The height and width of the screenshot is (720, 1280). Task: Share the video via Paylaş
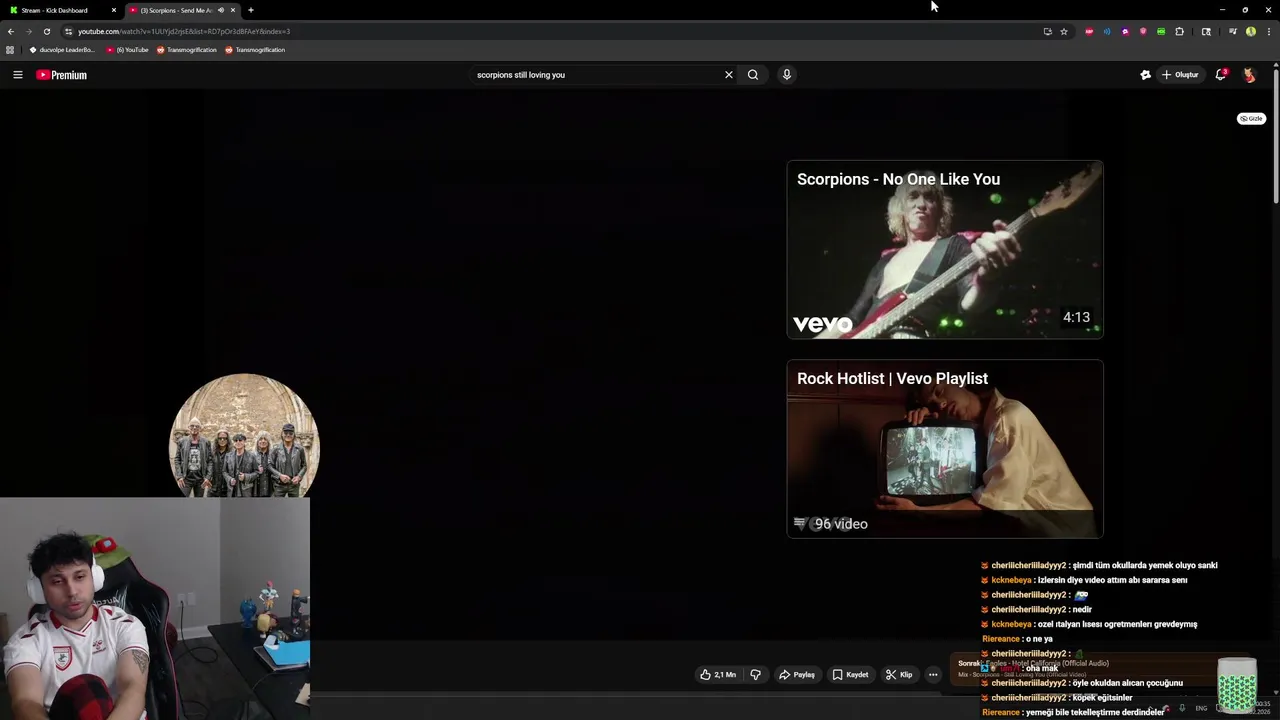[x=797, y=675]
